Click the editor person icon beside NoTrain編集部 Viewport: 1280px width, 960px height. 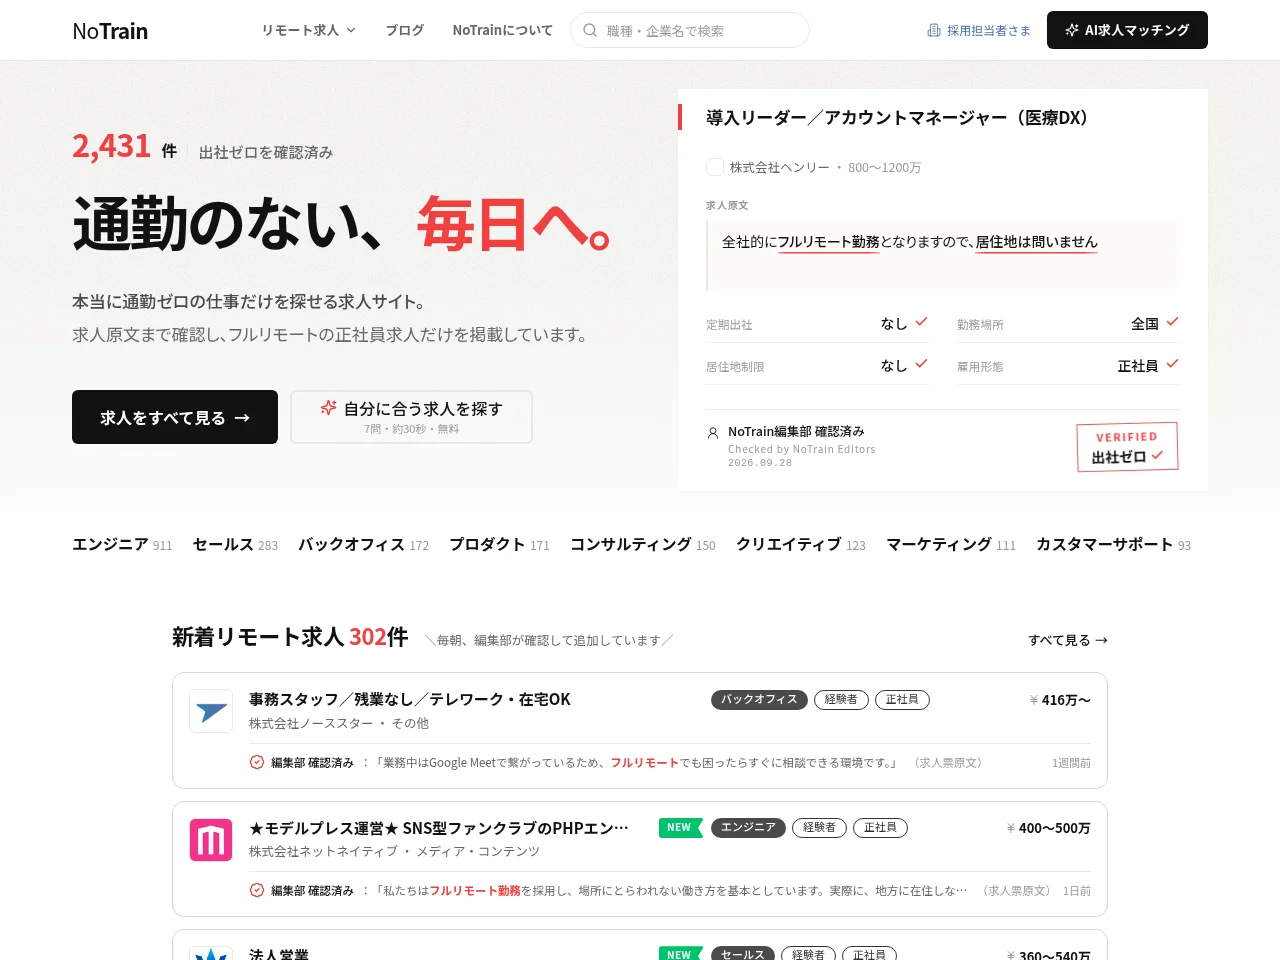pos(713,433)
